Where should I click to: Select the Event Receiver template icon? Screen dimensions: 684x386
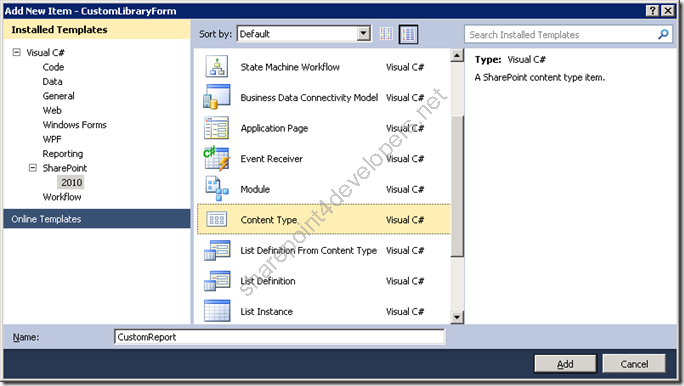(x=217, y=158)
